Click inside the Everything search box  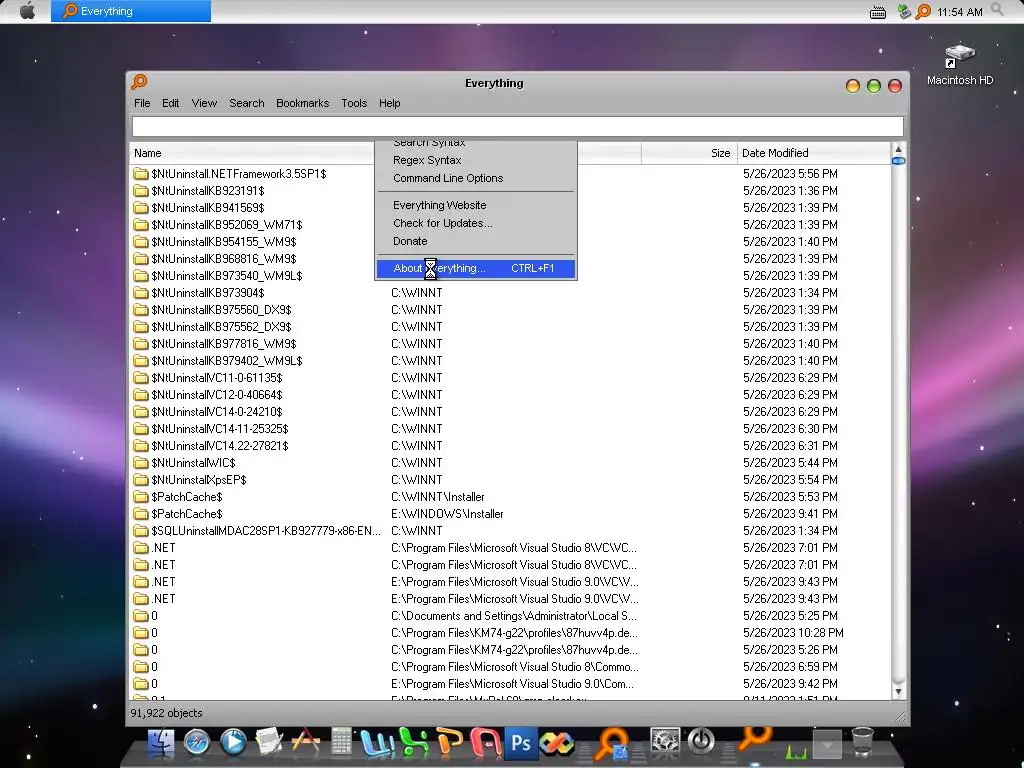click(517, 127)
